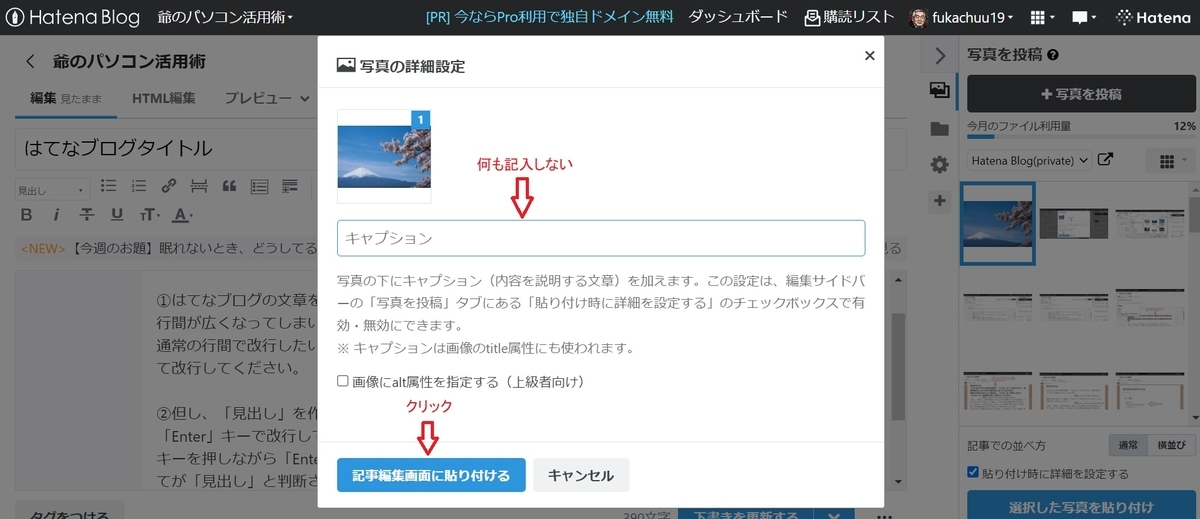Select the photo upload sidebar tab

[x=939, y=90]
